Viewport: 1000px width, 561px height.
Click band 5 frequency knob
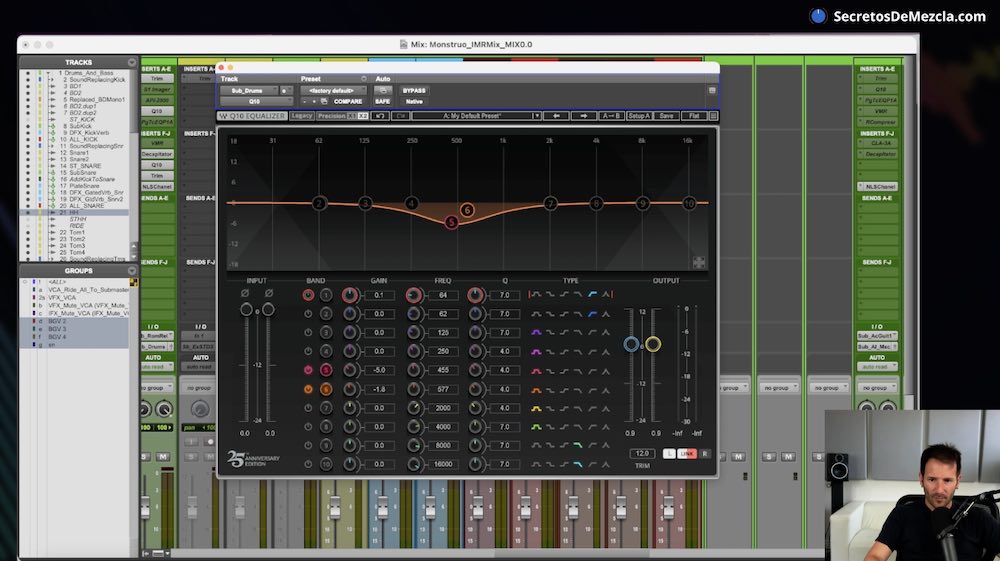(414, 370)
